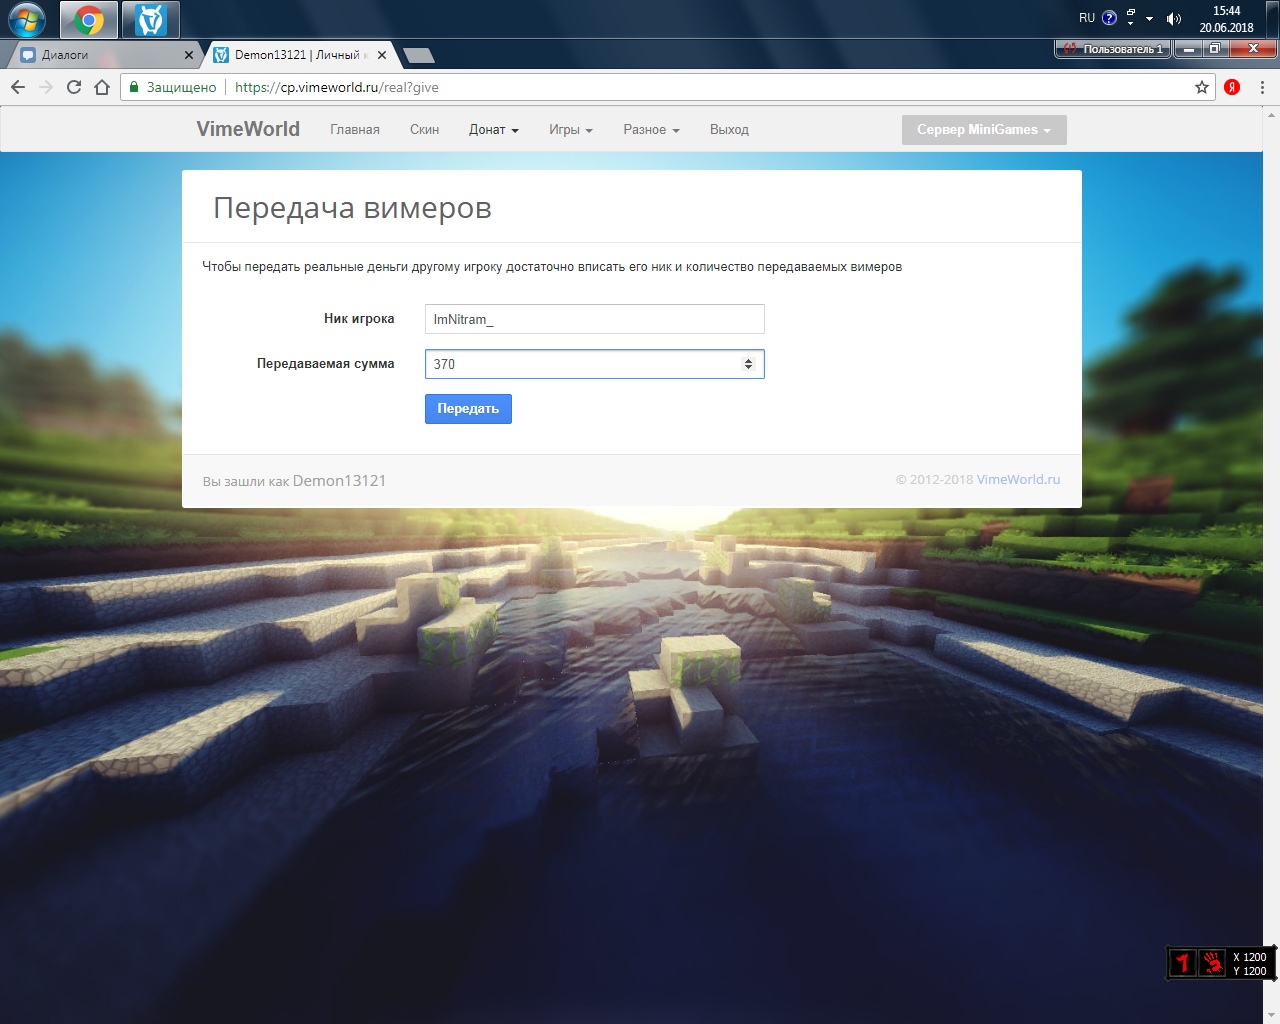
Task: Click the Пользователь 1 profile button
Action: [x=1112, y=49]
